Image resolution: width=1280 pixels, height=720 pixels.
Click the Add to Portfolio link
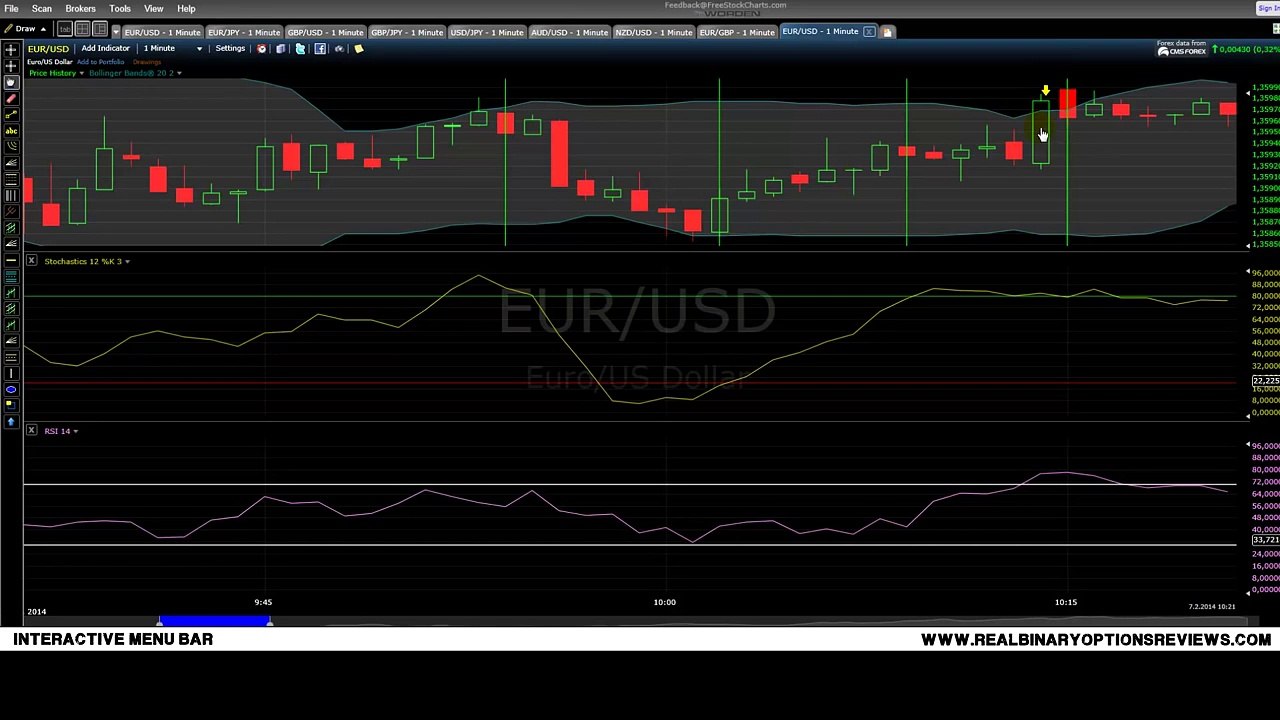100,62
